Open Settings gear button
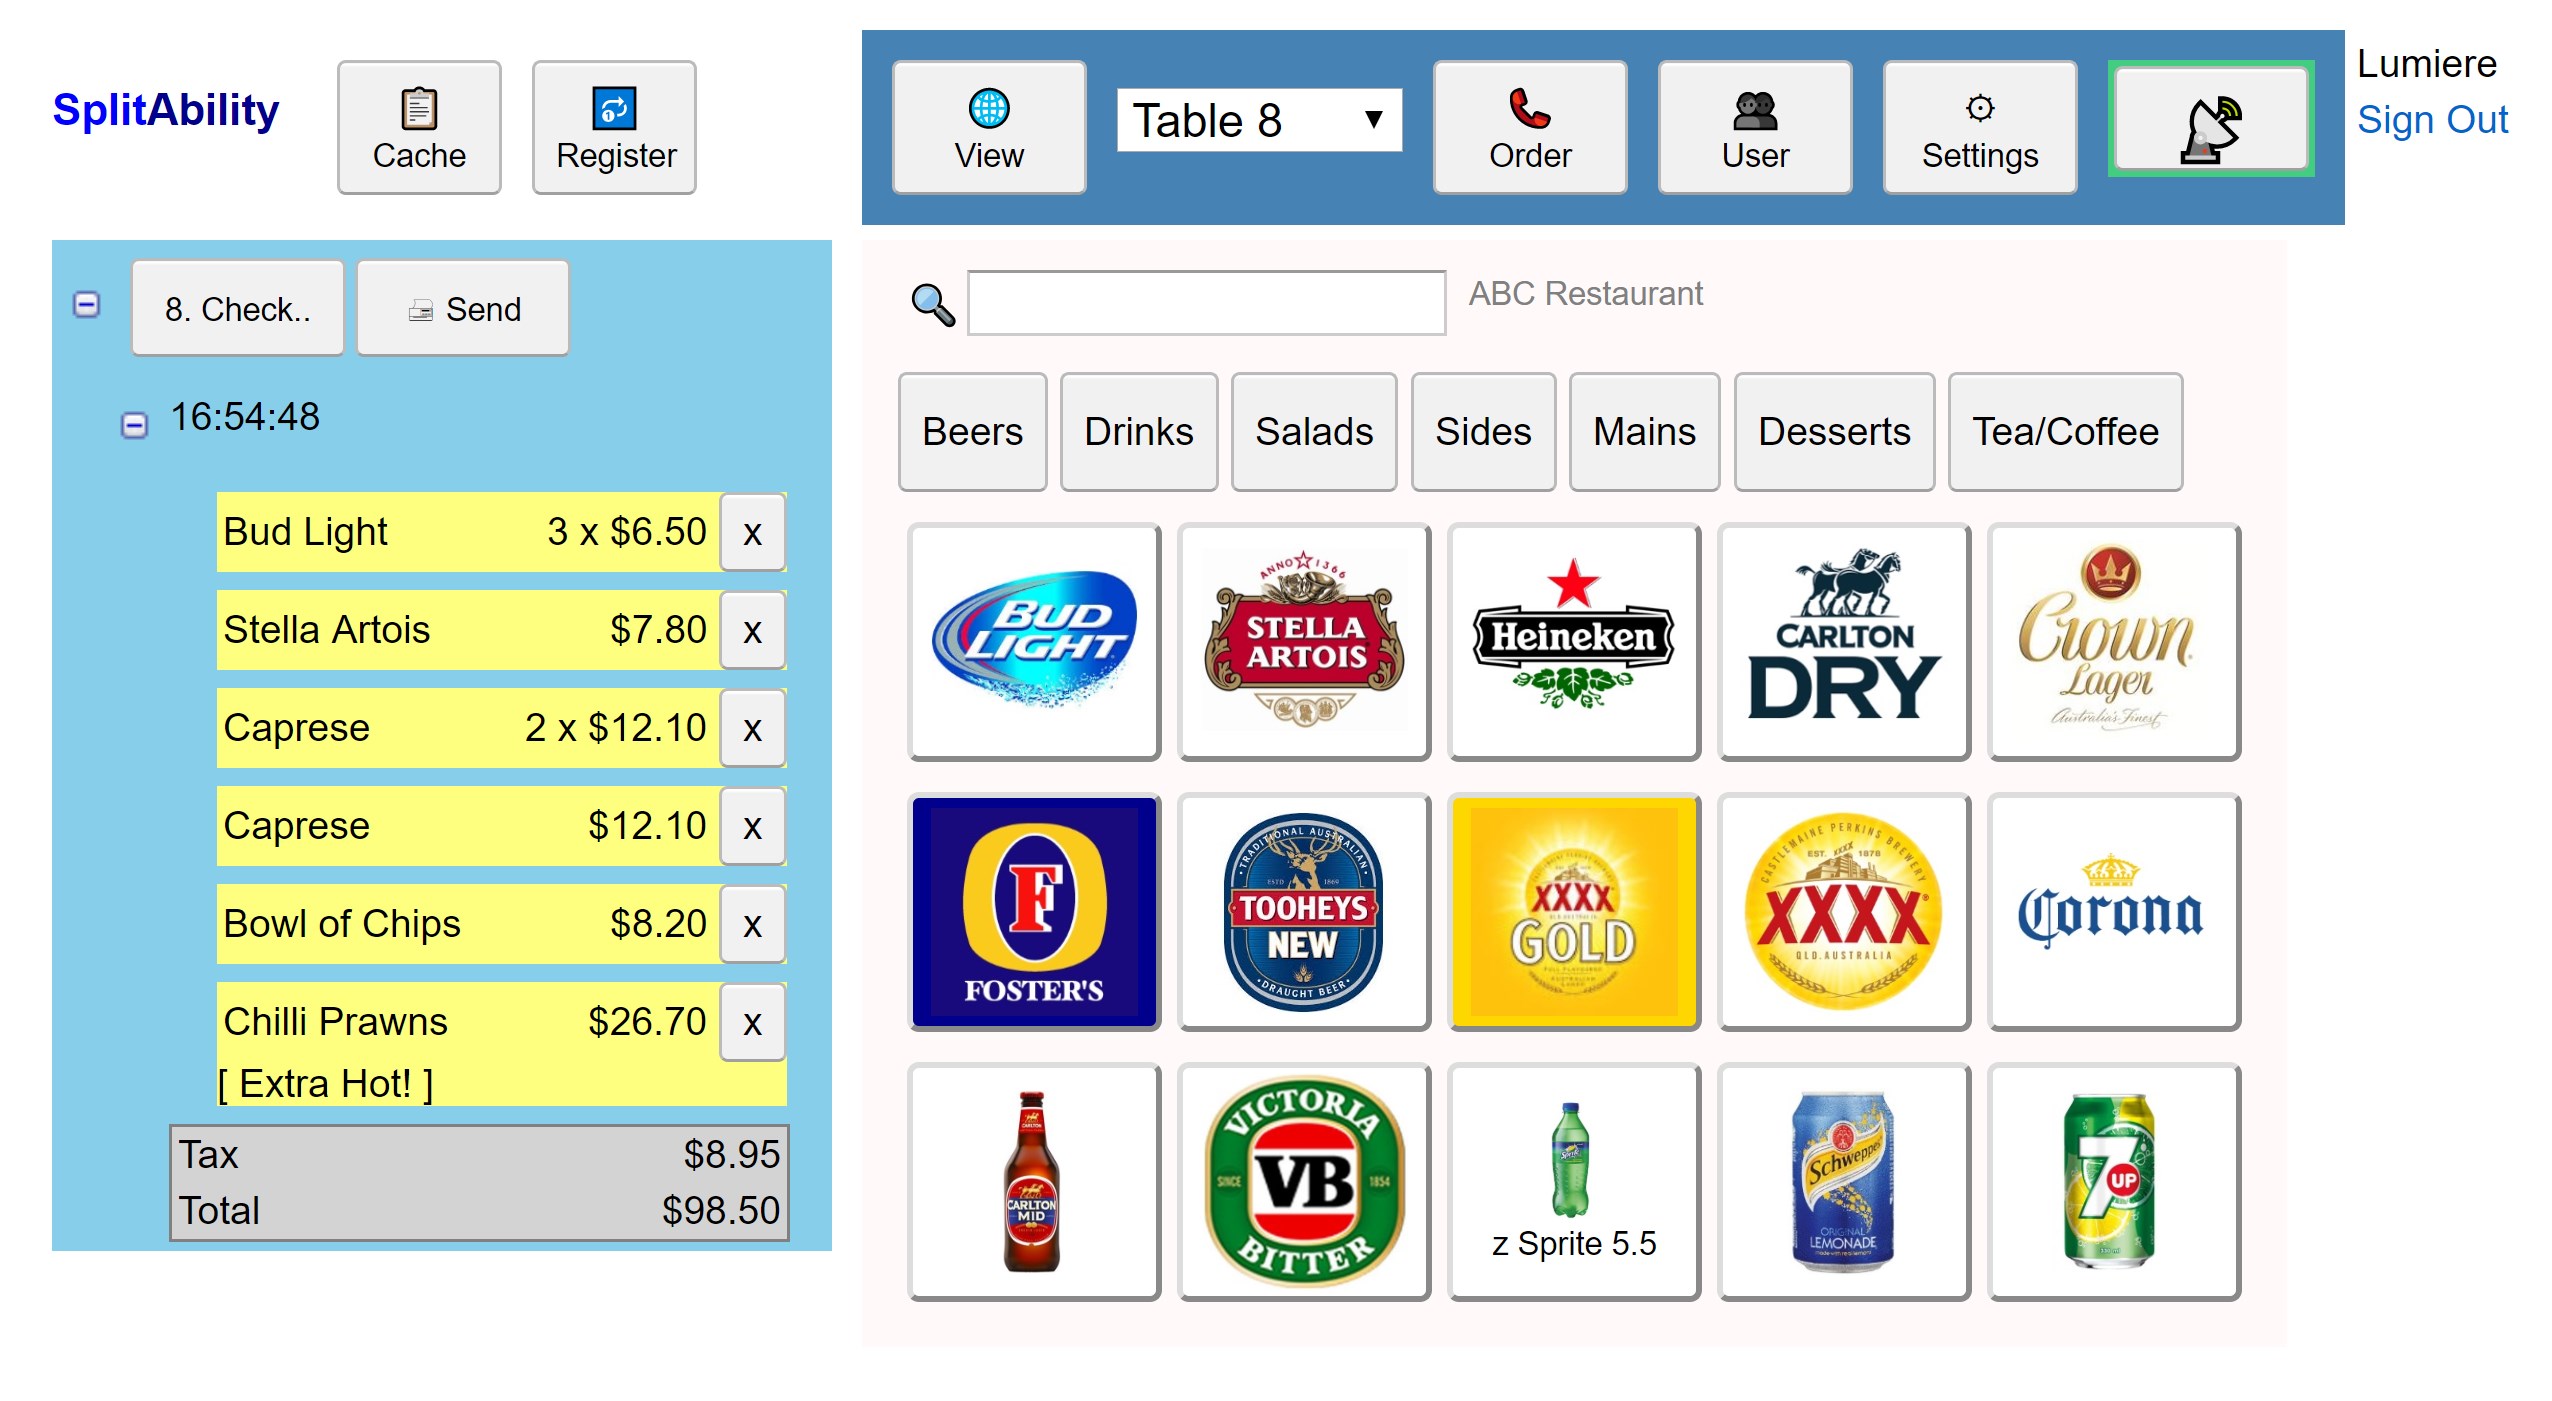This screenshot has width=2552, height=1401. [1979, 129]
